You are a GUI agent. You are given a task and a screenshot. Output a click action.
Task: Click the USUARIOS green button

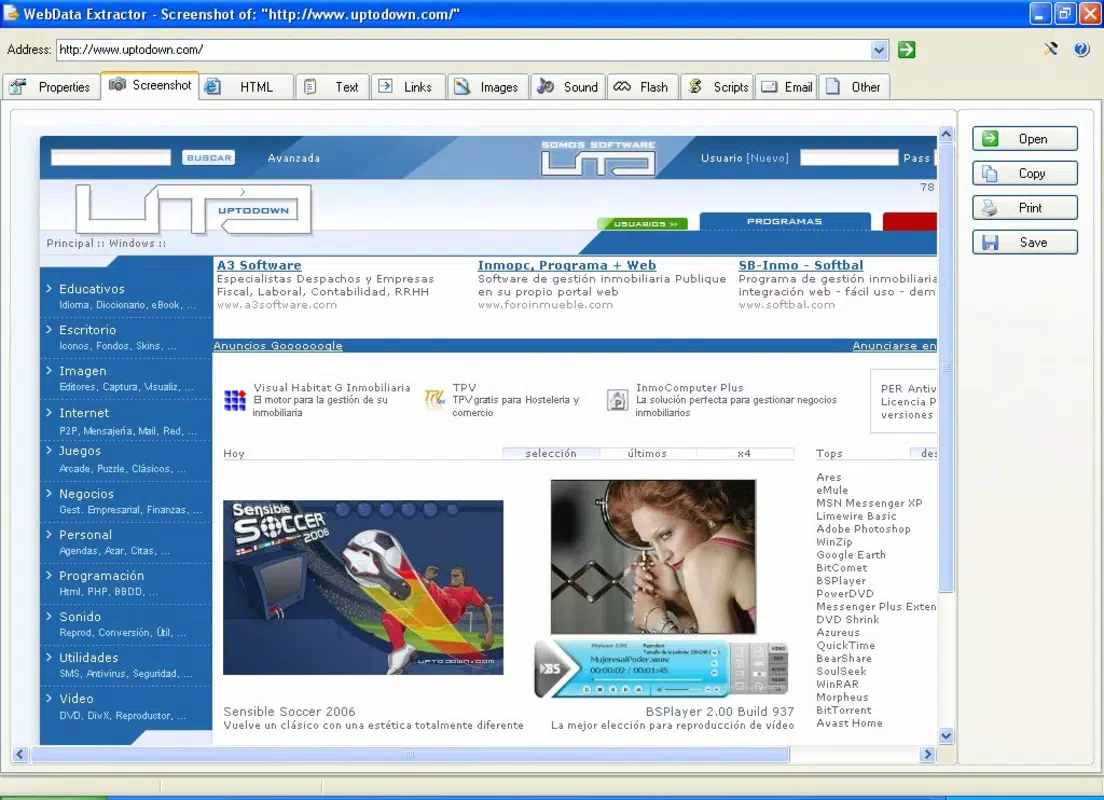point(642,224)
